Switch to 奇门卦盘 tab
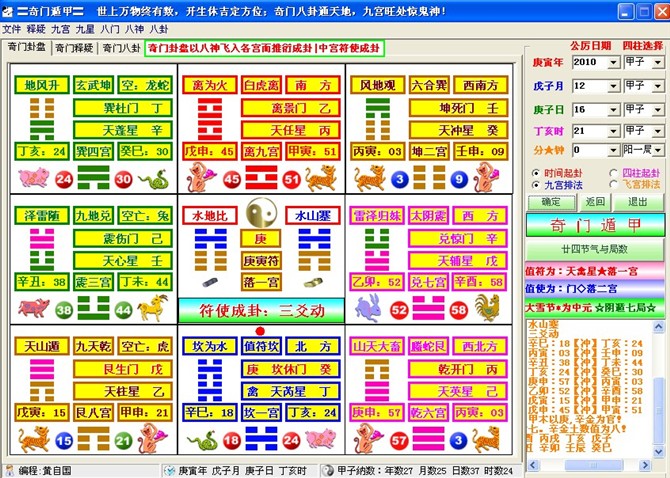The image size is (670, 478). click(27, 47)
